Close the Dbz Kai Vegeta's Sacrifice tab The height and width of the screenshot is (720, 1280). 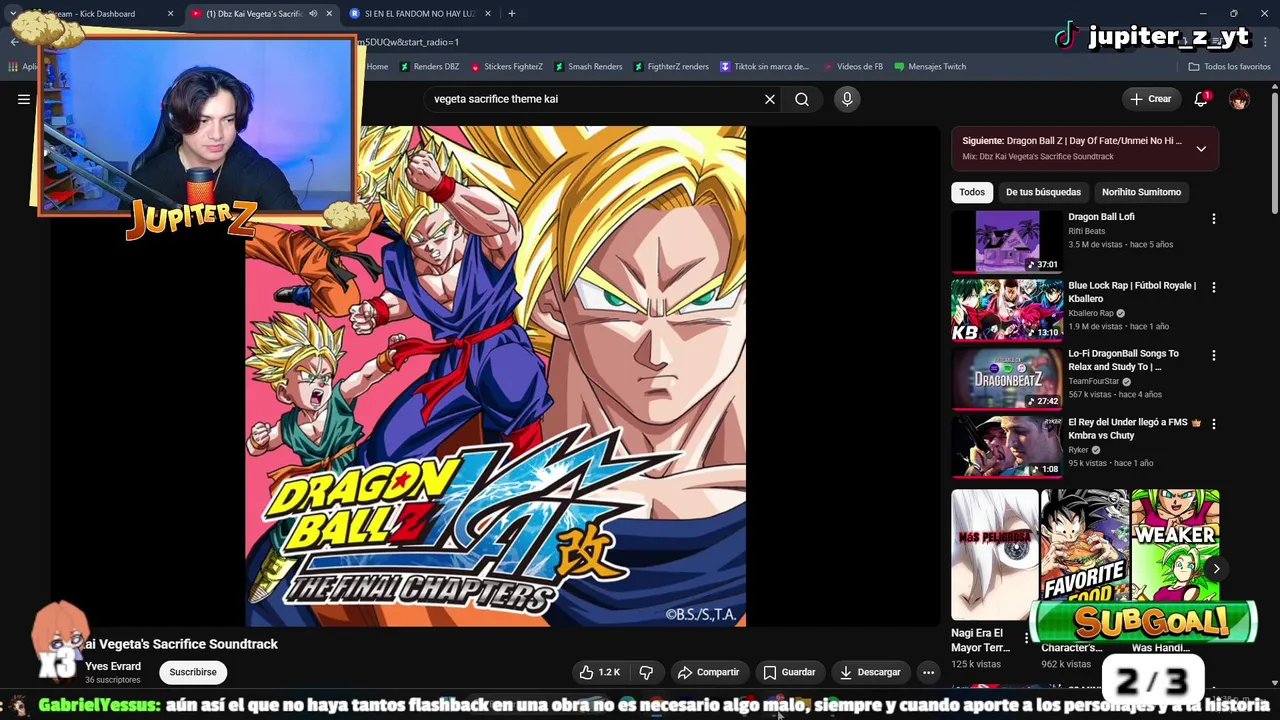[329, 14]
